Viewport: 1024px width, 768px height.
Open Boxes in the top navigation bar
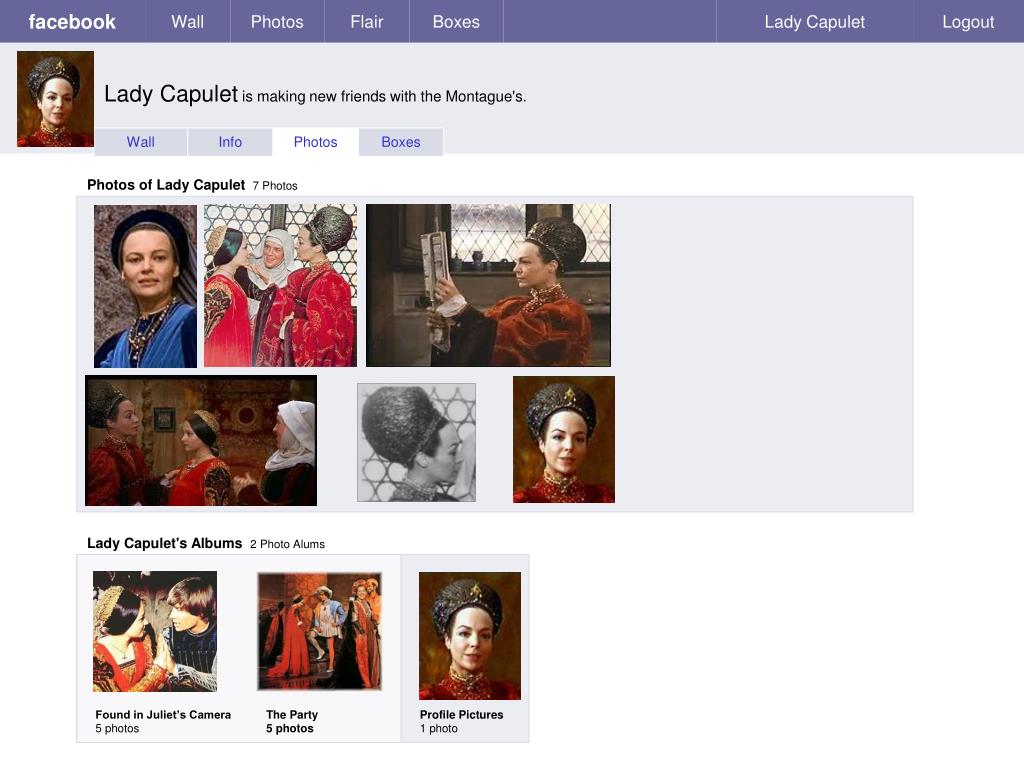pyautogui.click(x=456, y=22)
